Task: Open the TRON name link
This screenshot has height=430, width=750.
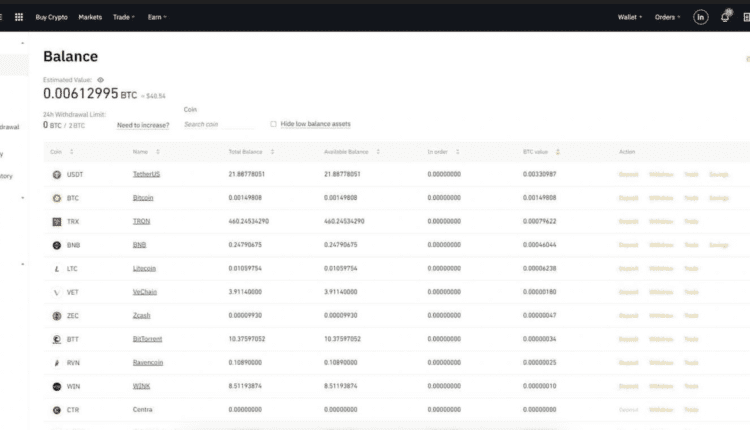Action: coord(141,221)
